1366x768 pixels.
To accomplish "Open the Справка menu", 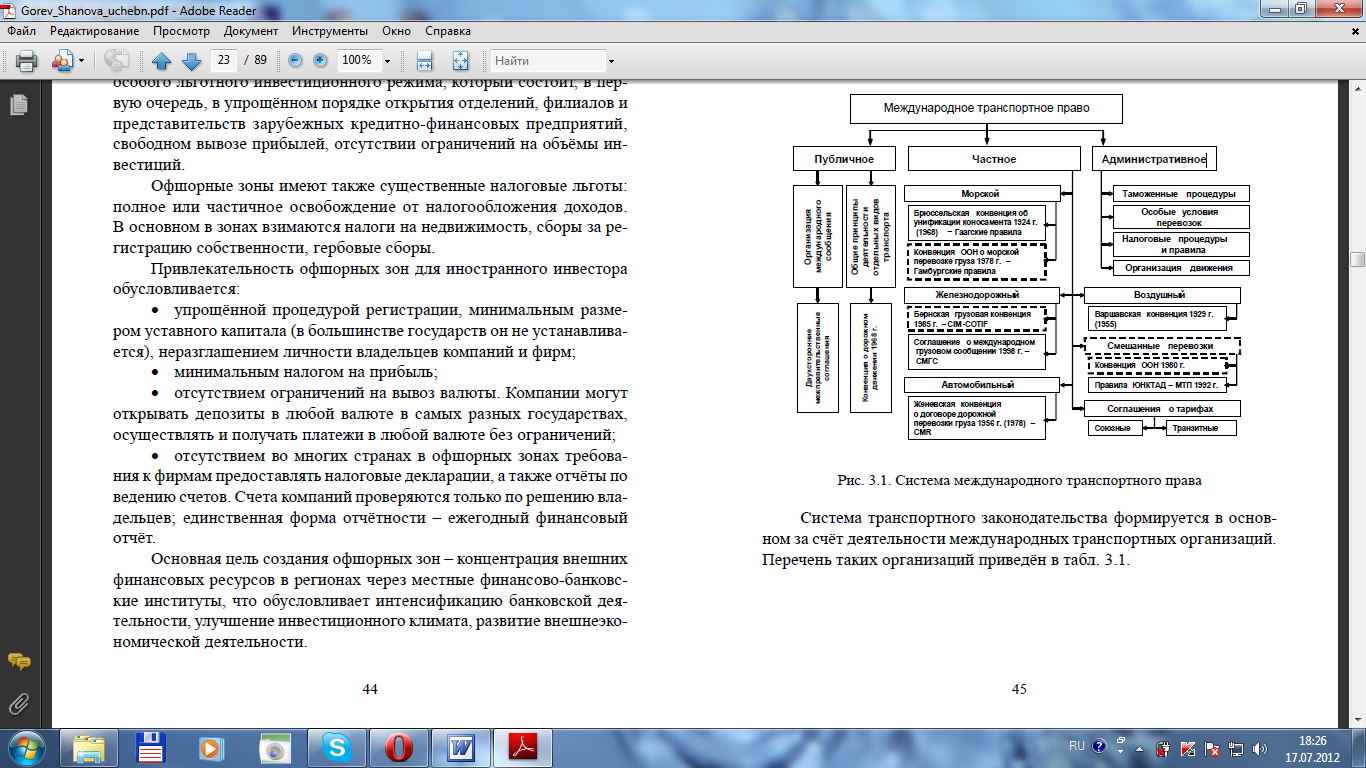I will [447, 31].
